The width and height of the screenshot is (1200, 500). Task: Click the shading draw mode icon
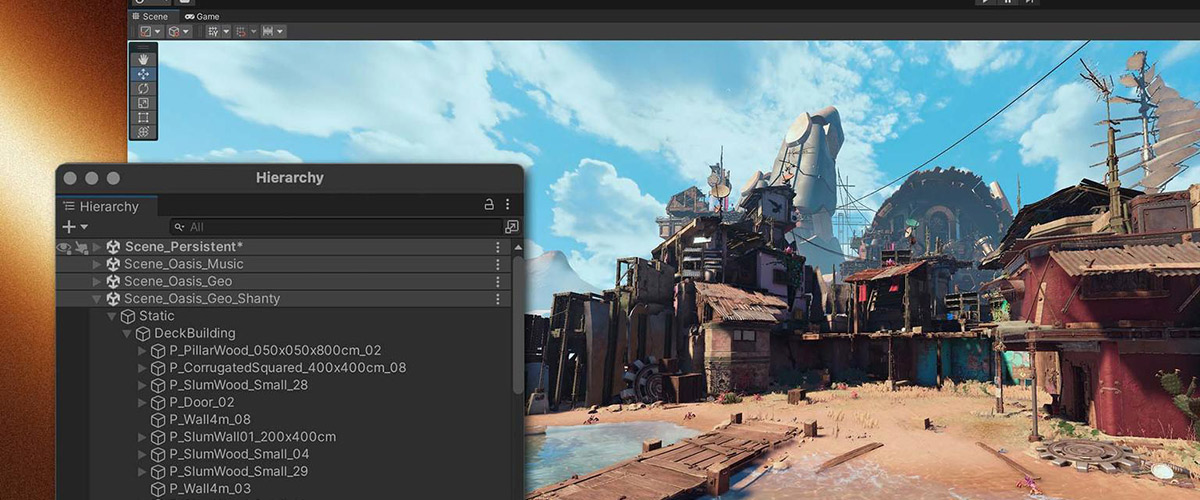pyautogui.click(x=145, y=31)
